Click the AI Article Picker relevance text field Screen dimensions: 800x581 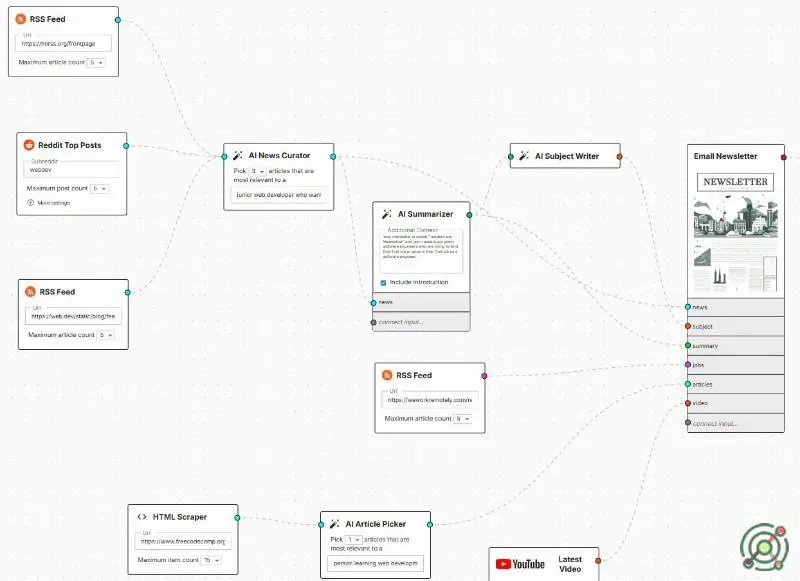376,564
